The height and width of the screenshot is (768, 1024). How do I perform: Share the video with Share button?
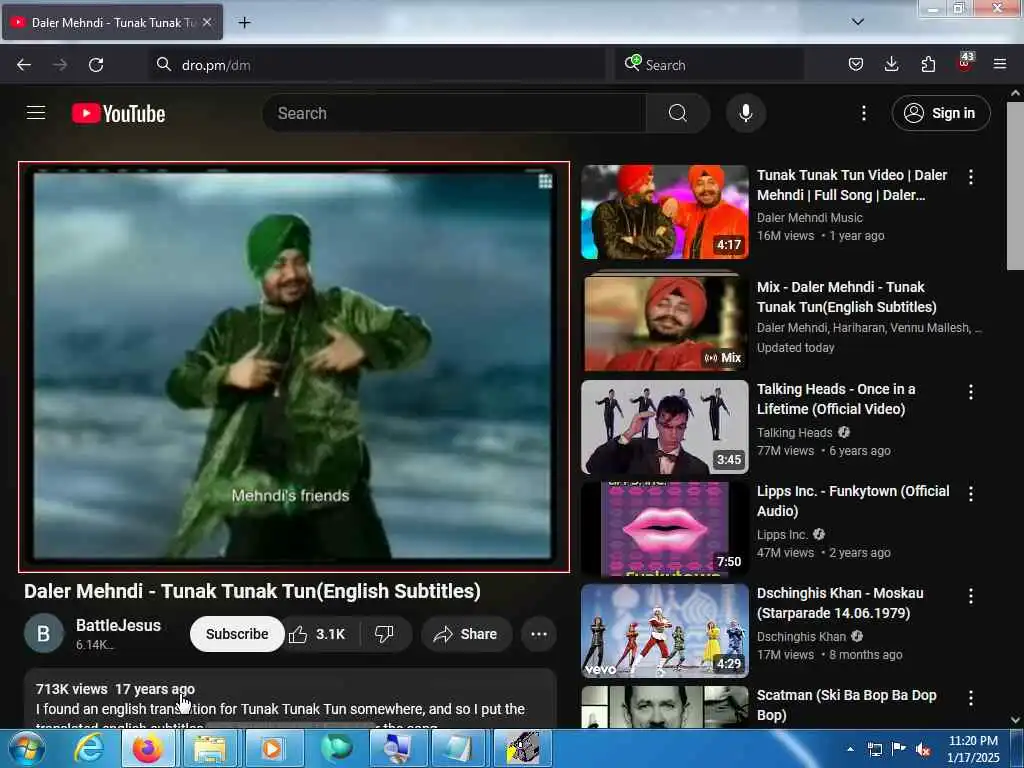click(x=466, y=634)
